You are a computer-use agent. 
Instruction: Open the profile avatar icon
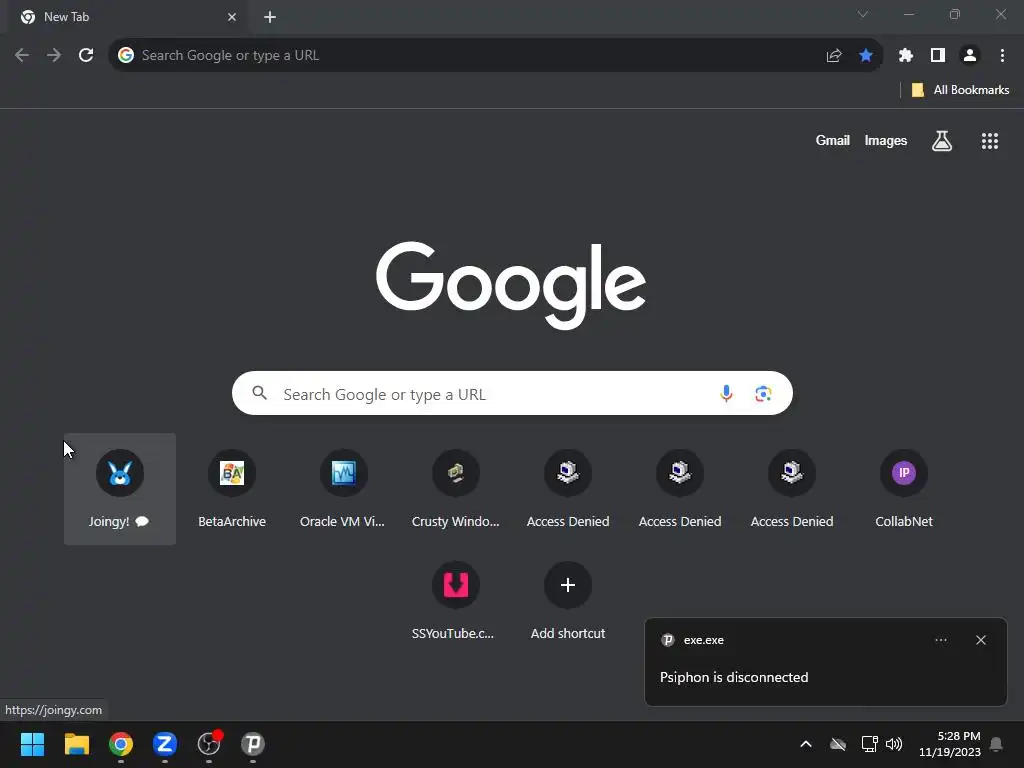pos(970,56)
